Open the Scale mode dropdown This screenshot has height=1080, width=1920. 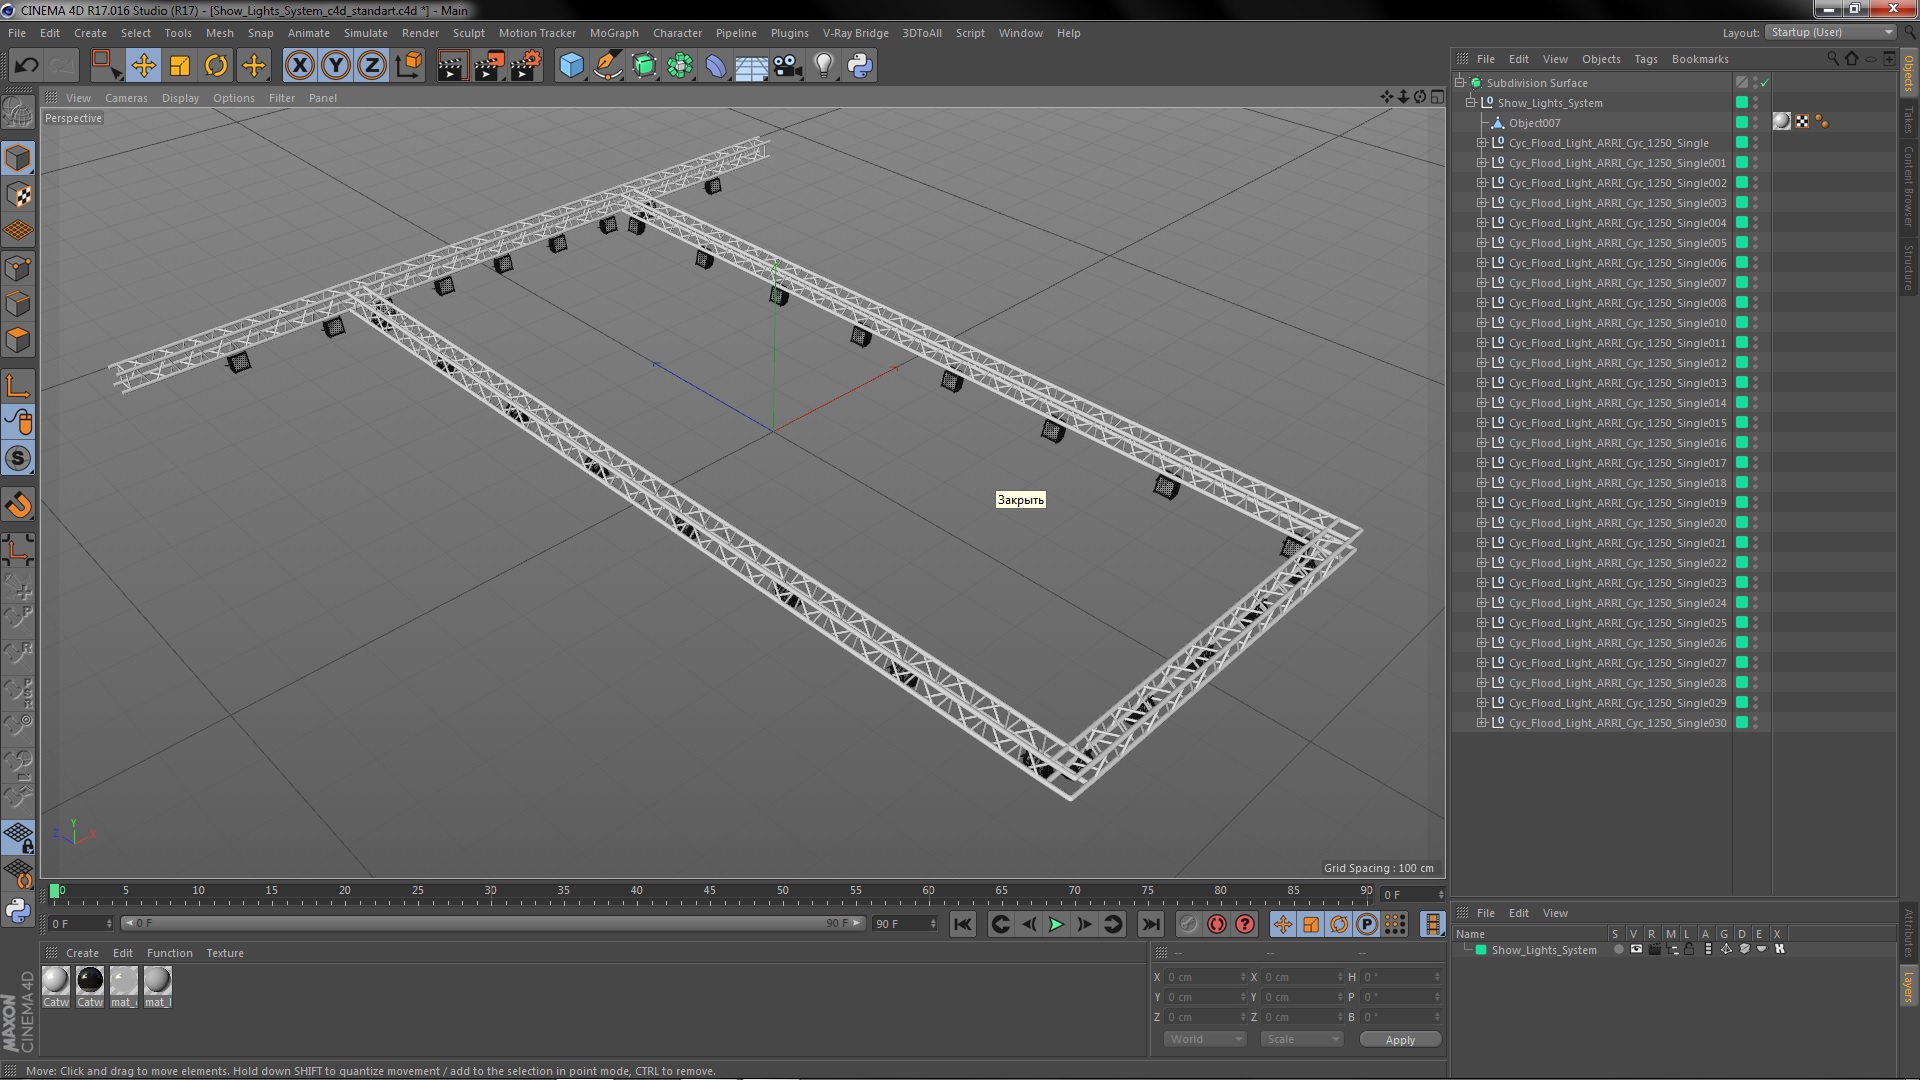(1301, 1039)
